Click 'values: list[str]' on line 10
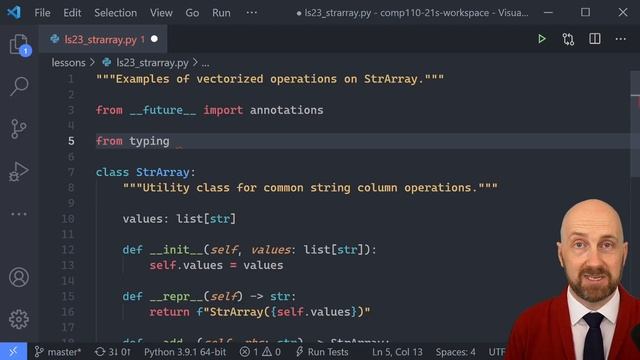The height and width of the screenshot is (360, 640). point(179,219)
